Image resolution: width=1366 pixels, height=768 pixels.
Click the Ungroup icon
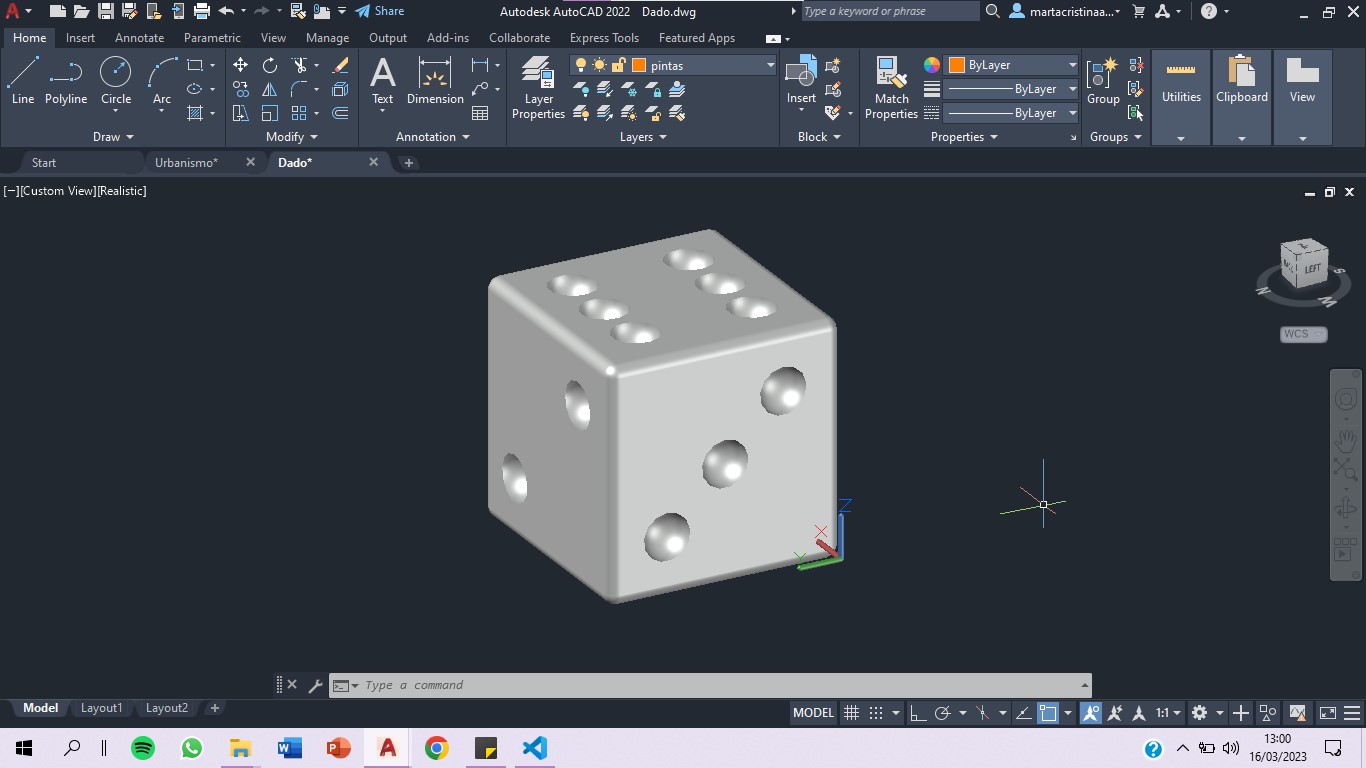point(1136,65)
